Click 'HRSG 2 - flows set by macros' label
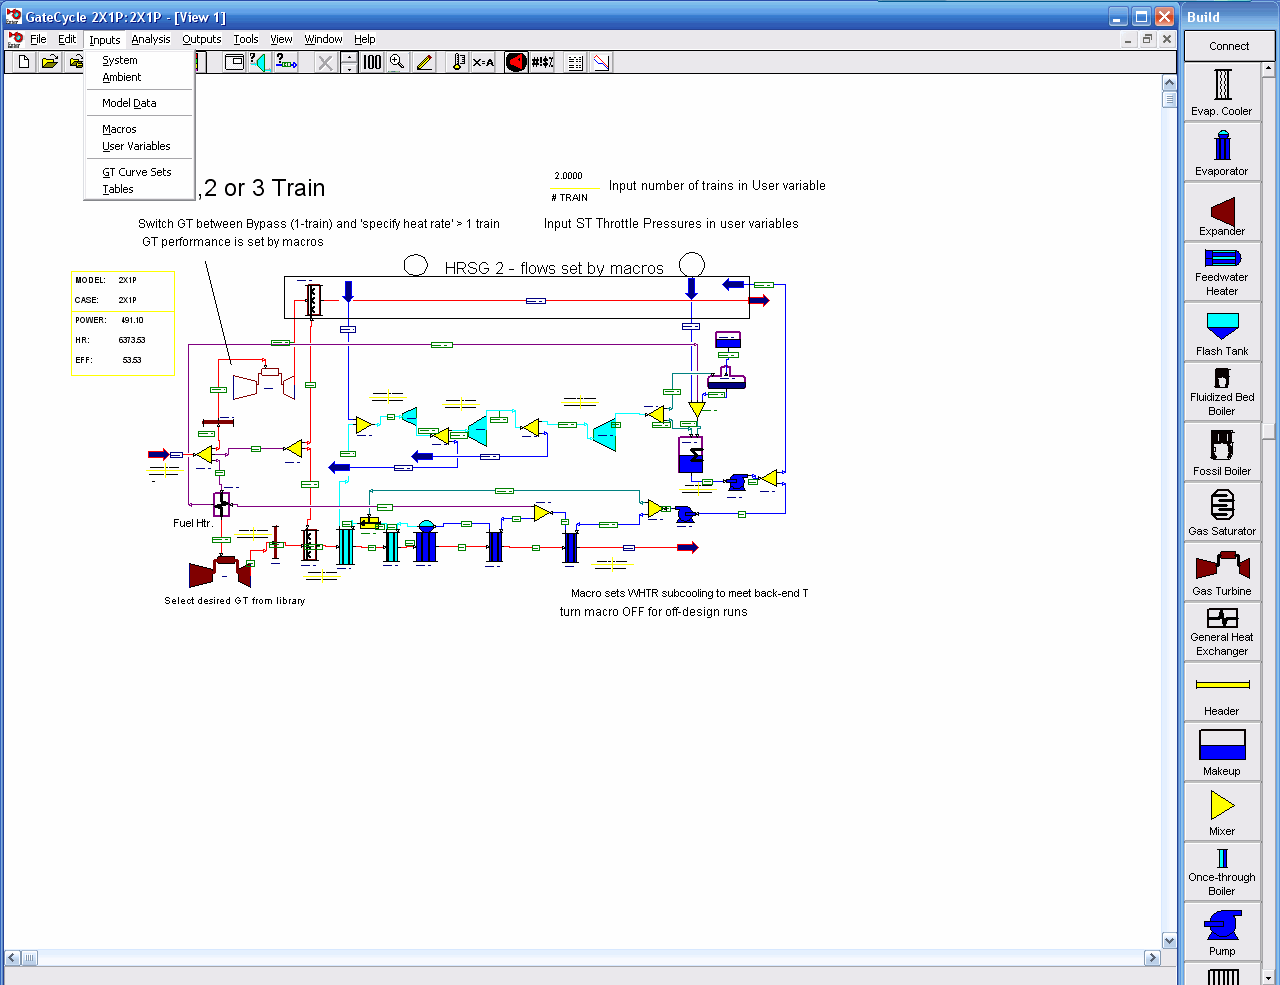1280x985 pixels. point(554,268)
